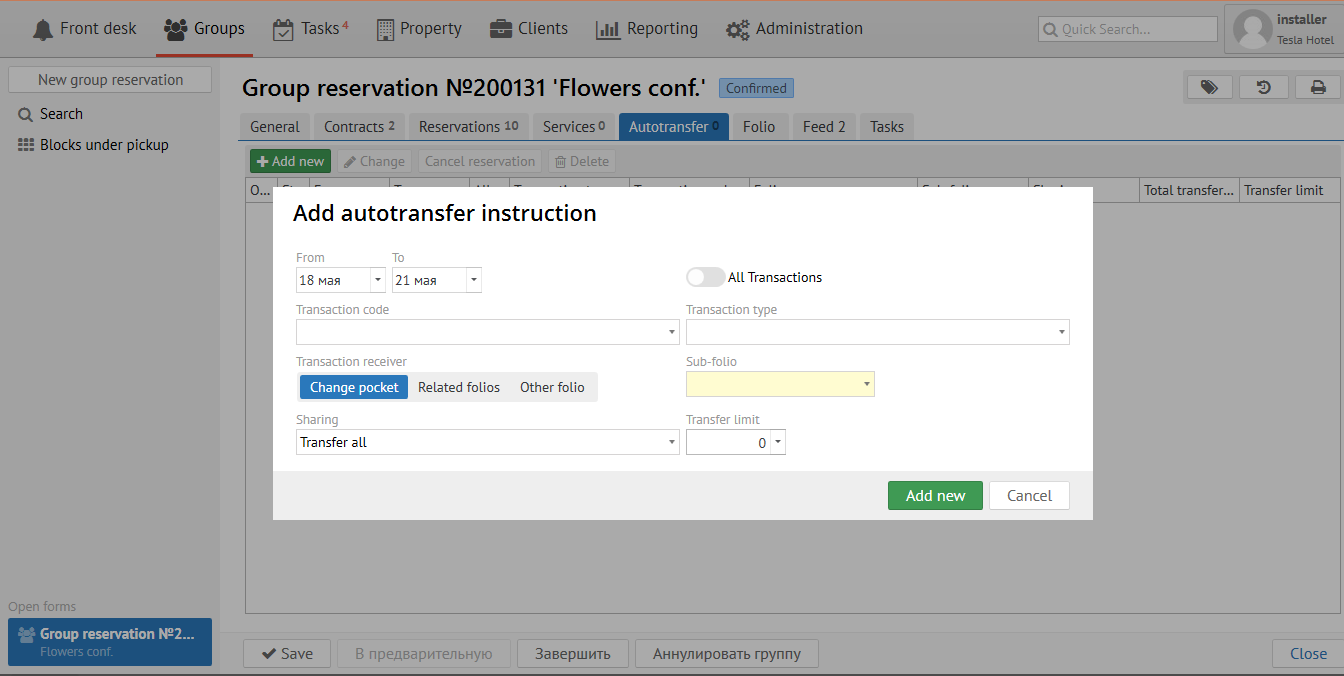Click the Search magnifier in sidebar
The width and height of the screenshot is (1344, 676).
coord(26,115)
